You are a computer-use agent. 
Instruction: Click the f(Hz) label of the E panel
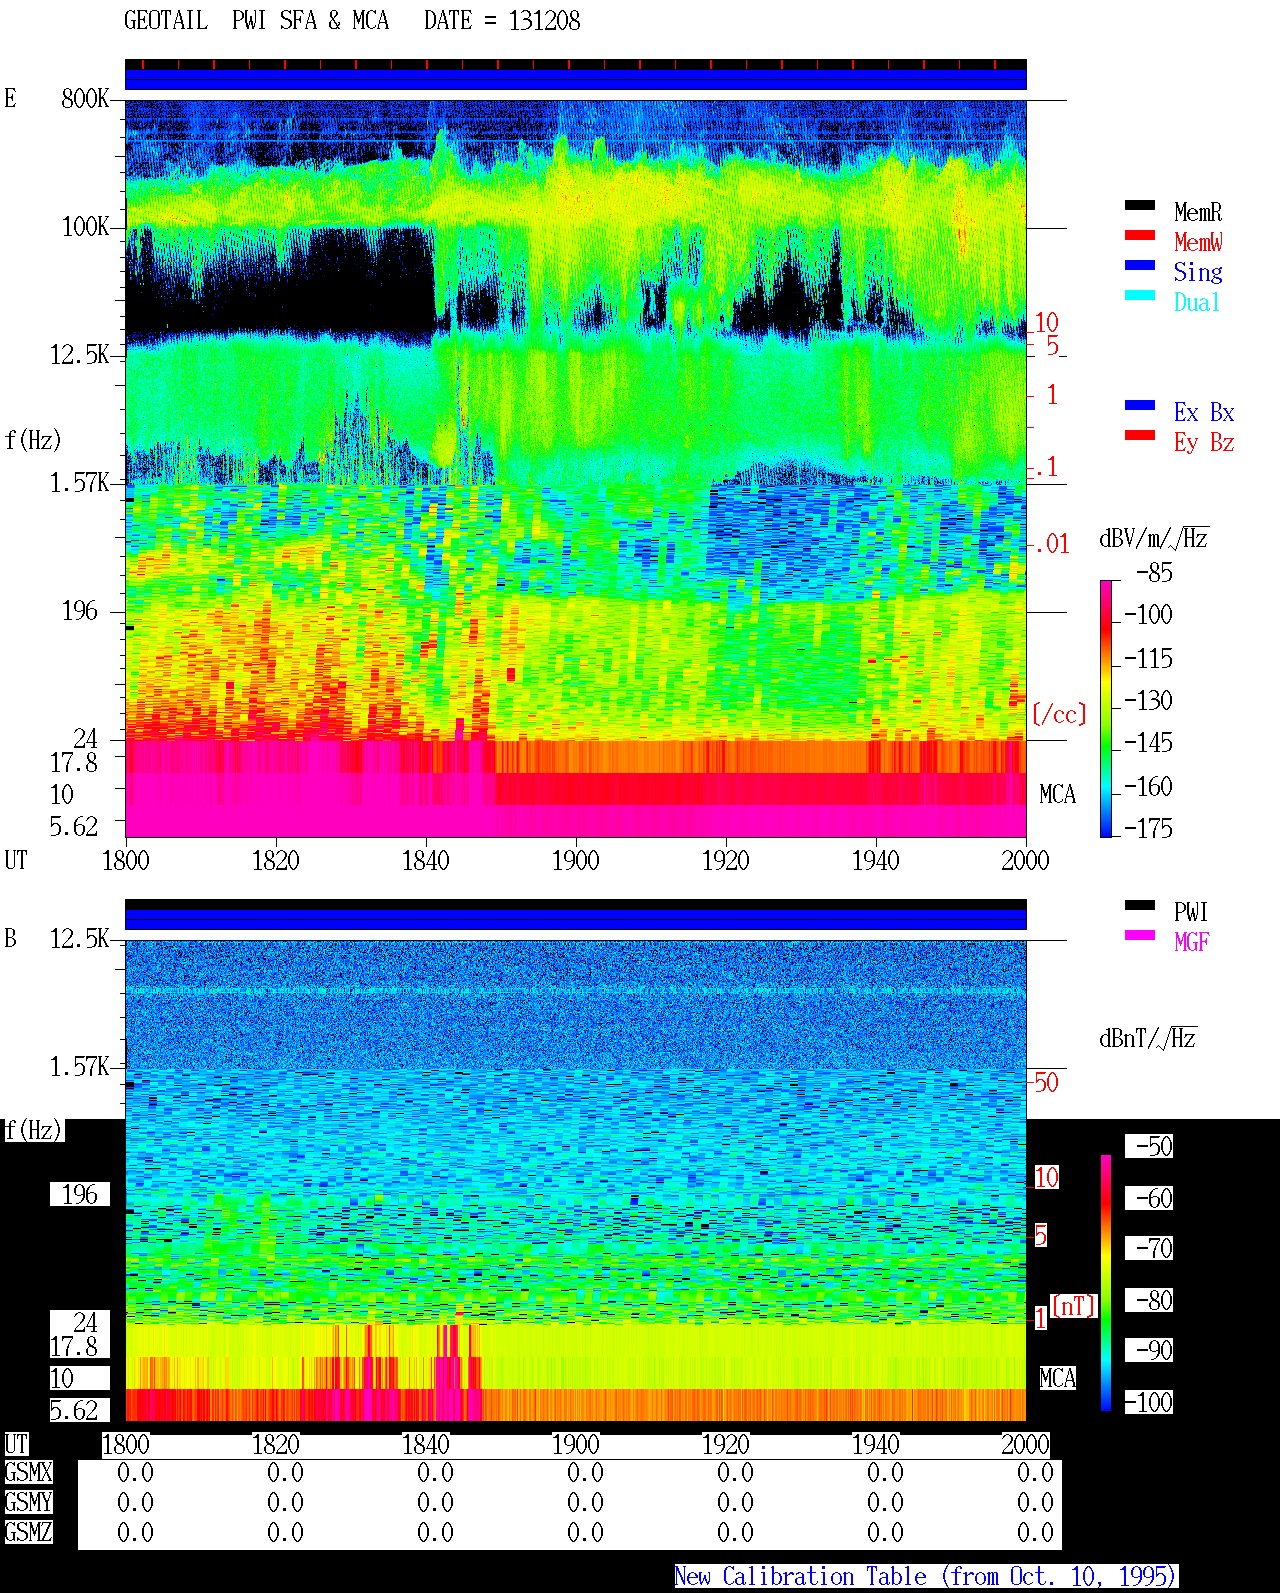tap(33, 440)
